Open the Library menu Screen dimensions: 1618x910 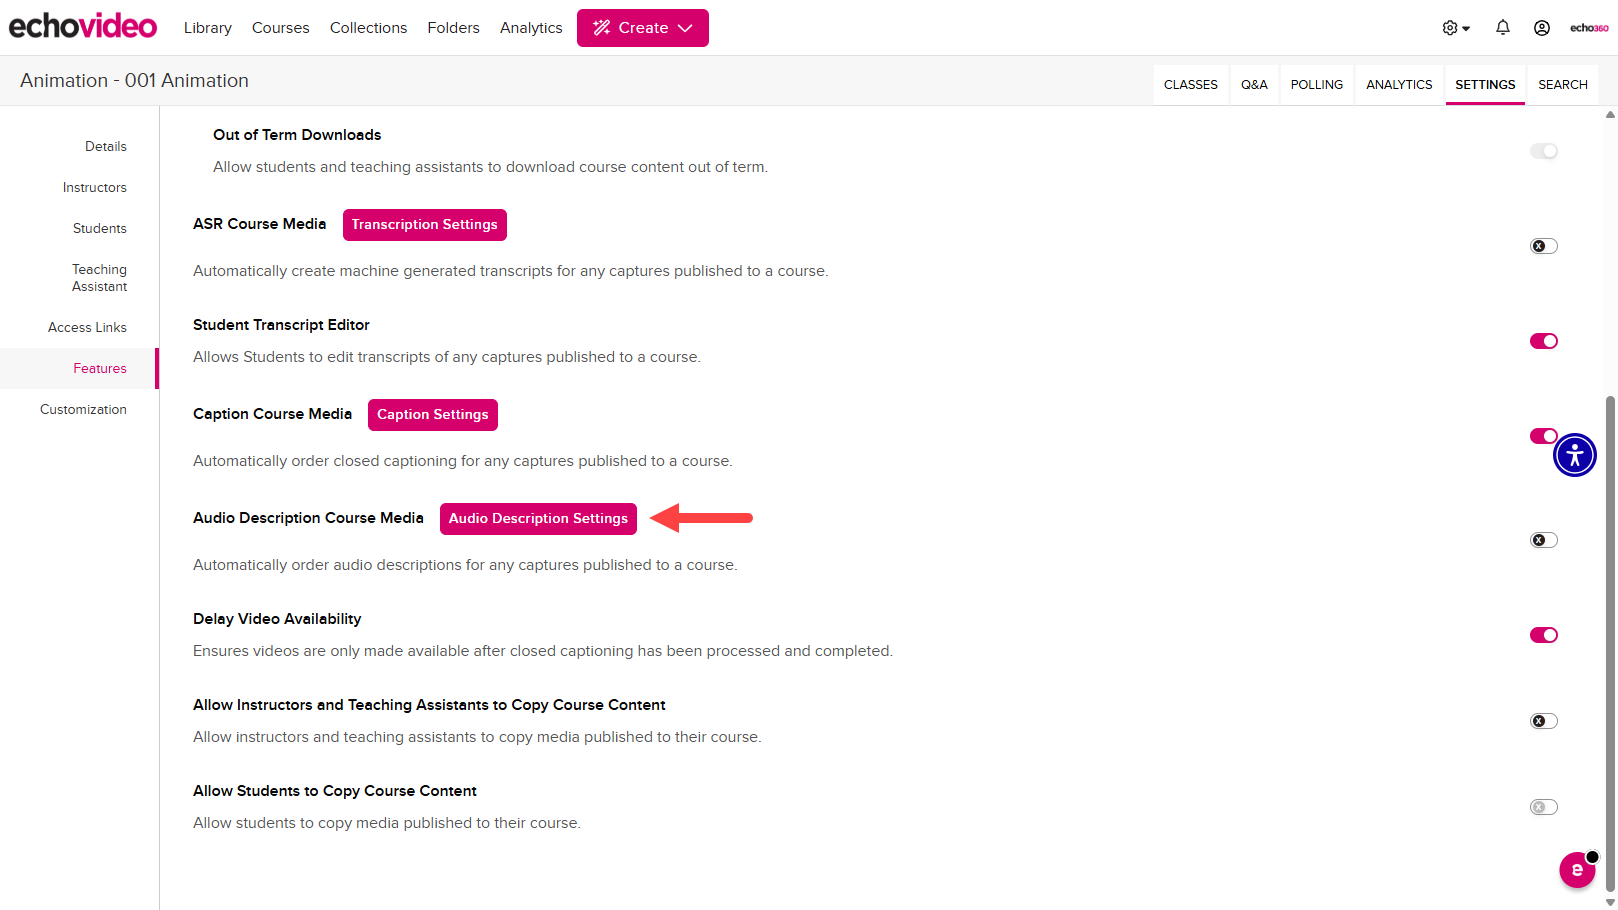[x=208, y=28]
